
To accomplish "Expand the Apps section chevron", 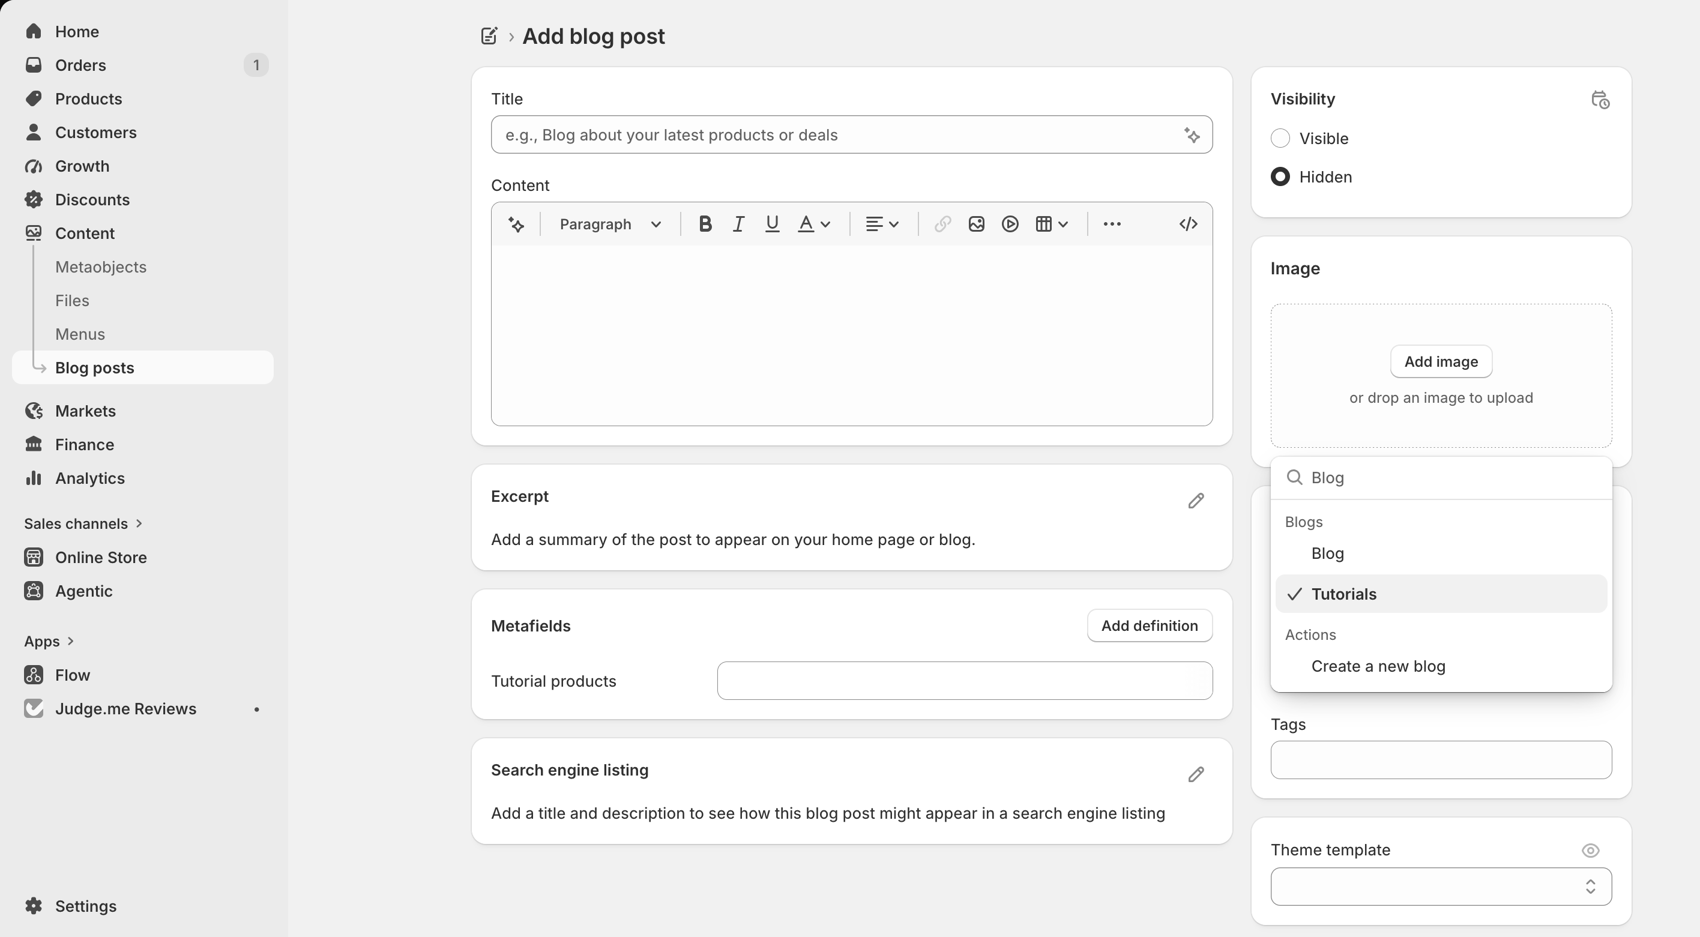I will coord(71,641).
